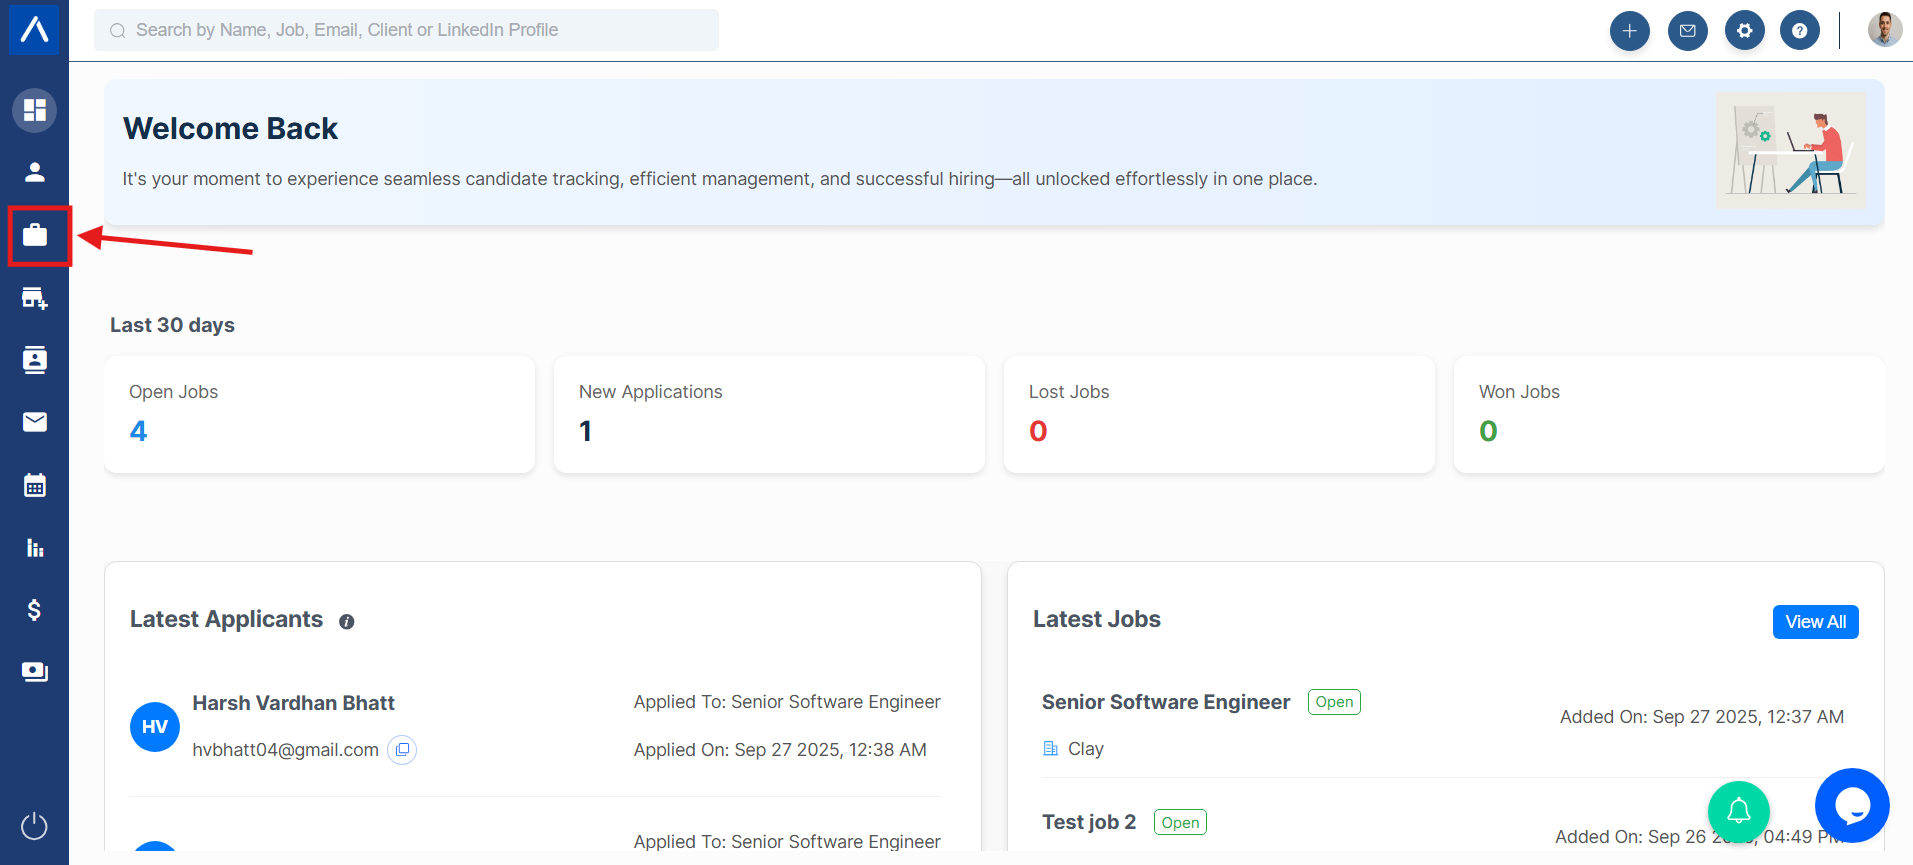1913x865 pixels.
Task: Open the Reports bar chart icon
Action: coord(35,548)
